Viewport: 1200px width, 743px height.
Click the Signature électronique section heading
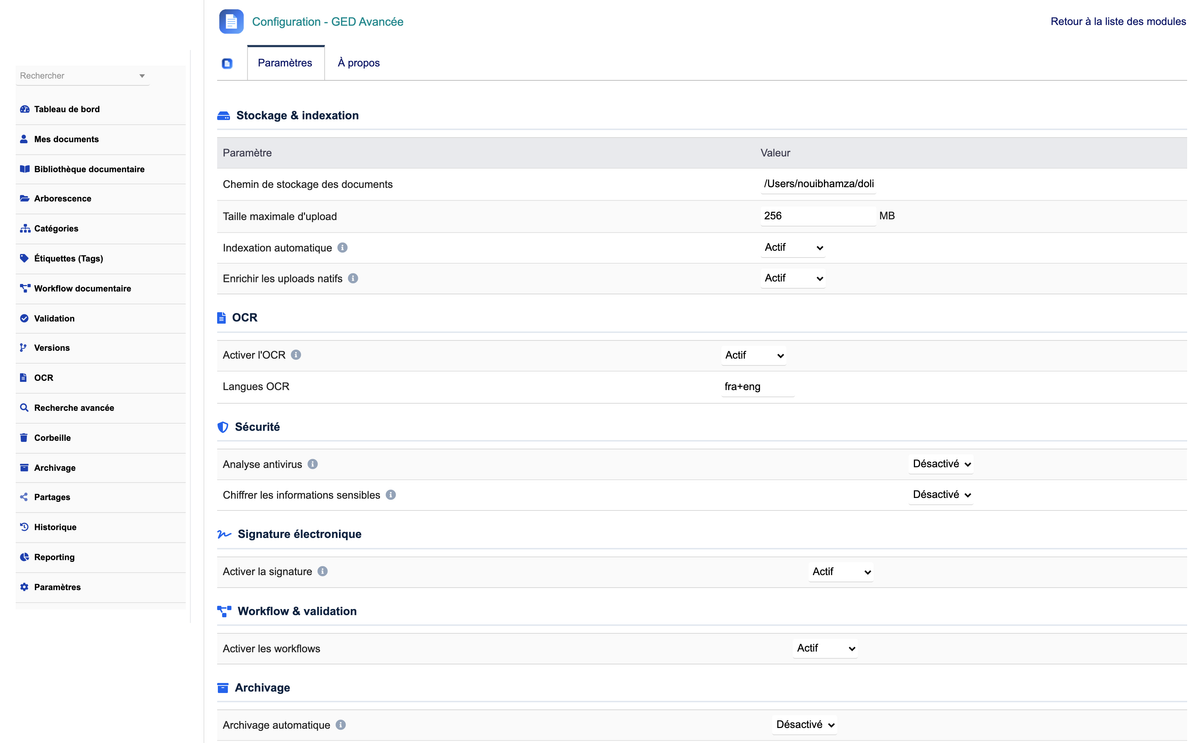coord(299,534)
